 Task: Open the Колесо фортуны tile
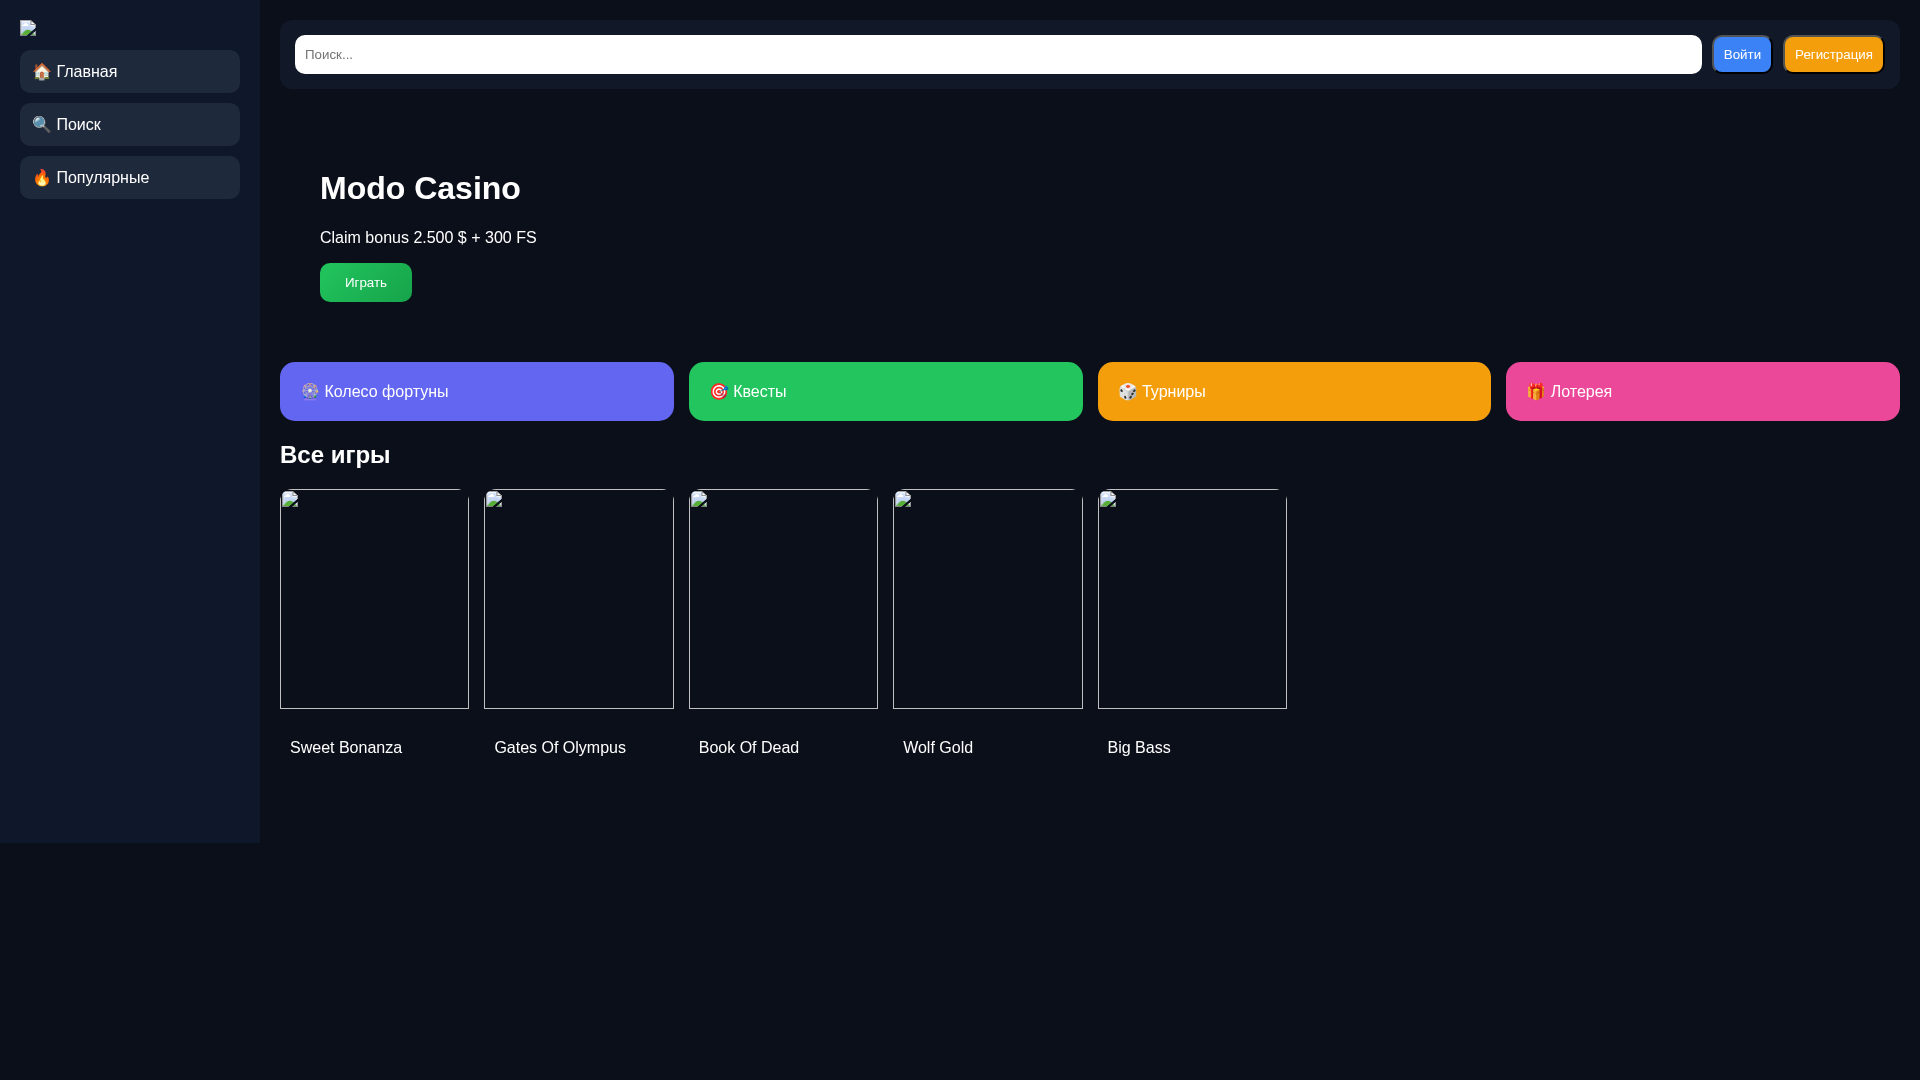click(x=477, y=391)
